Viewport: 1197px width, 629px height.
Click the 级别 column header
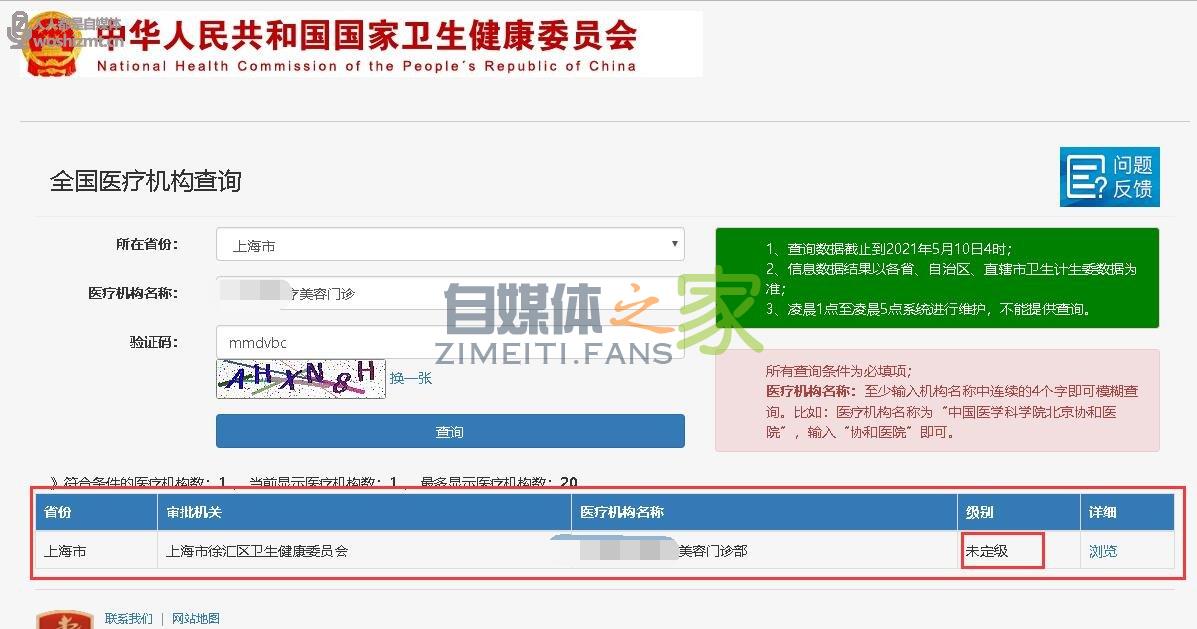[979, 512]
